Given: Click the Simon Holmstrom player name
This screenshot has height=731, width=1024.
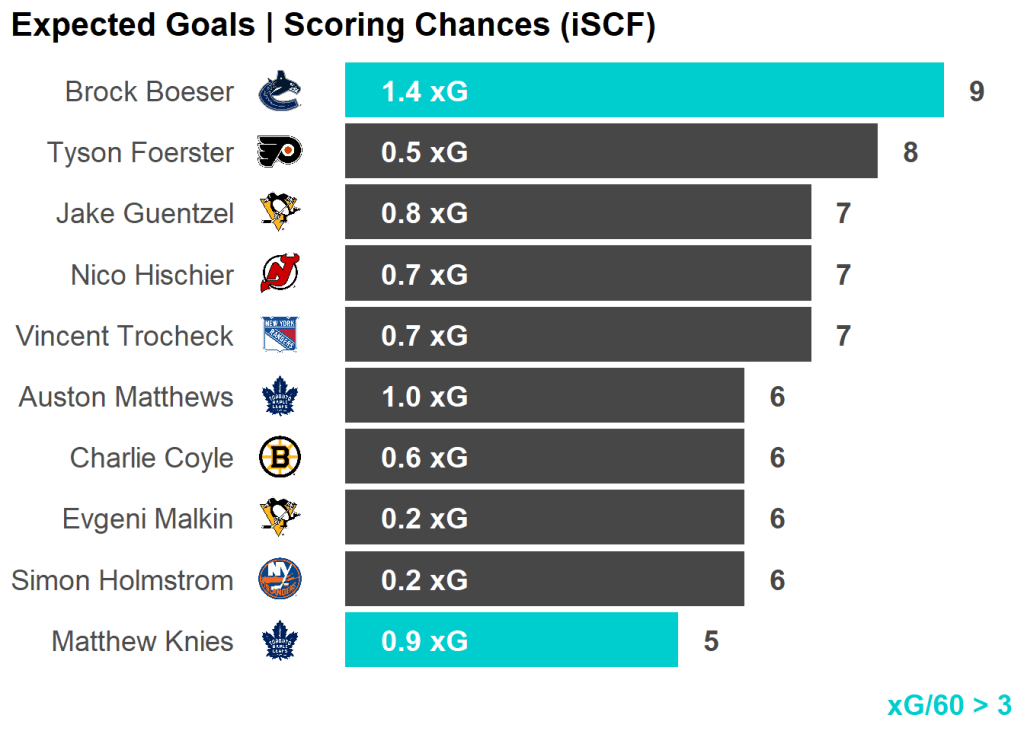Looking at the screenshot, I should [x=122, y=580].
